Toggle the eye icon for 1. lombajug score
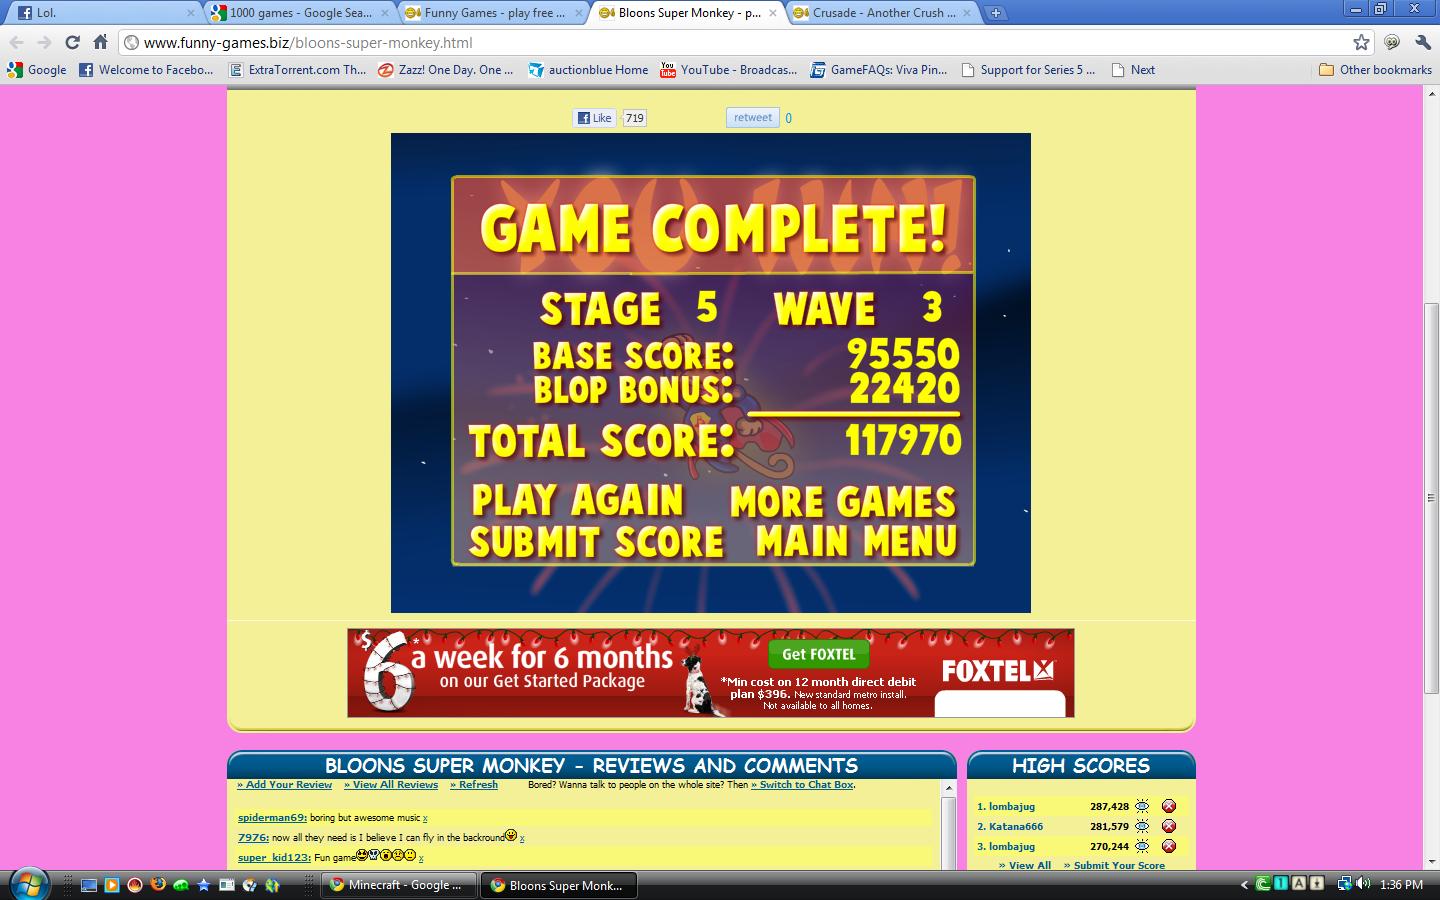 1142,806
